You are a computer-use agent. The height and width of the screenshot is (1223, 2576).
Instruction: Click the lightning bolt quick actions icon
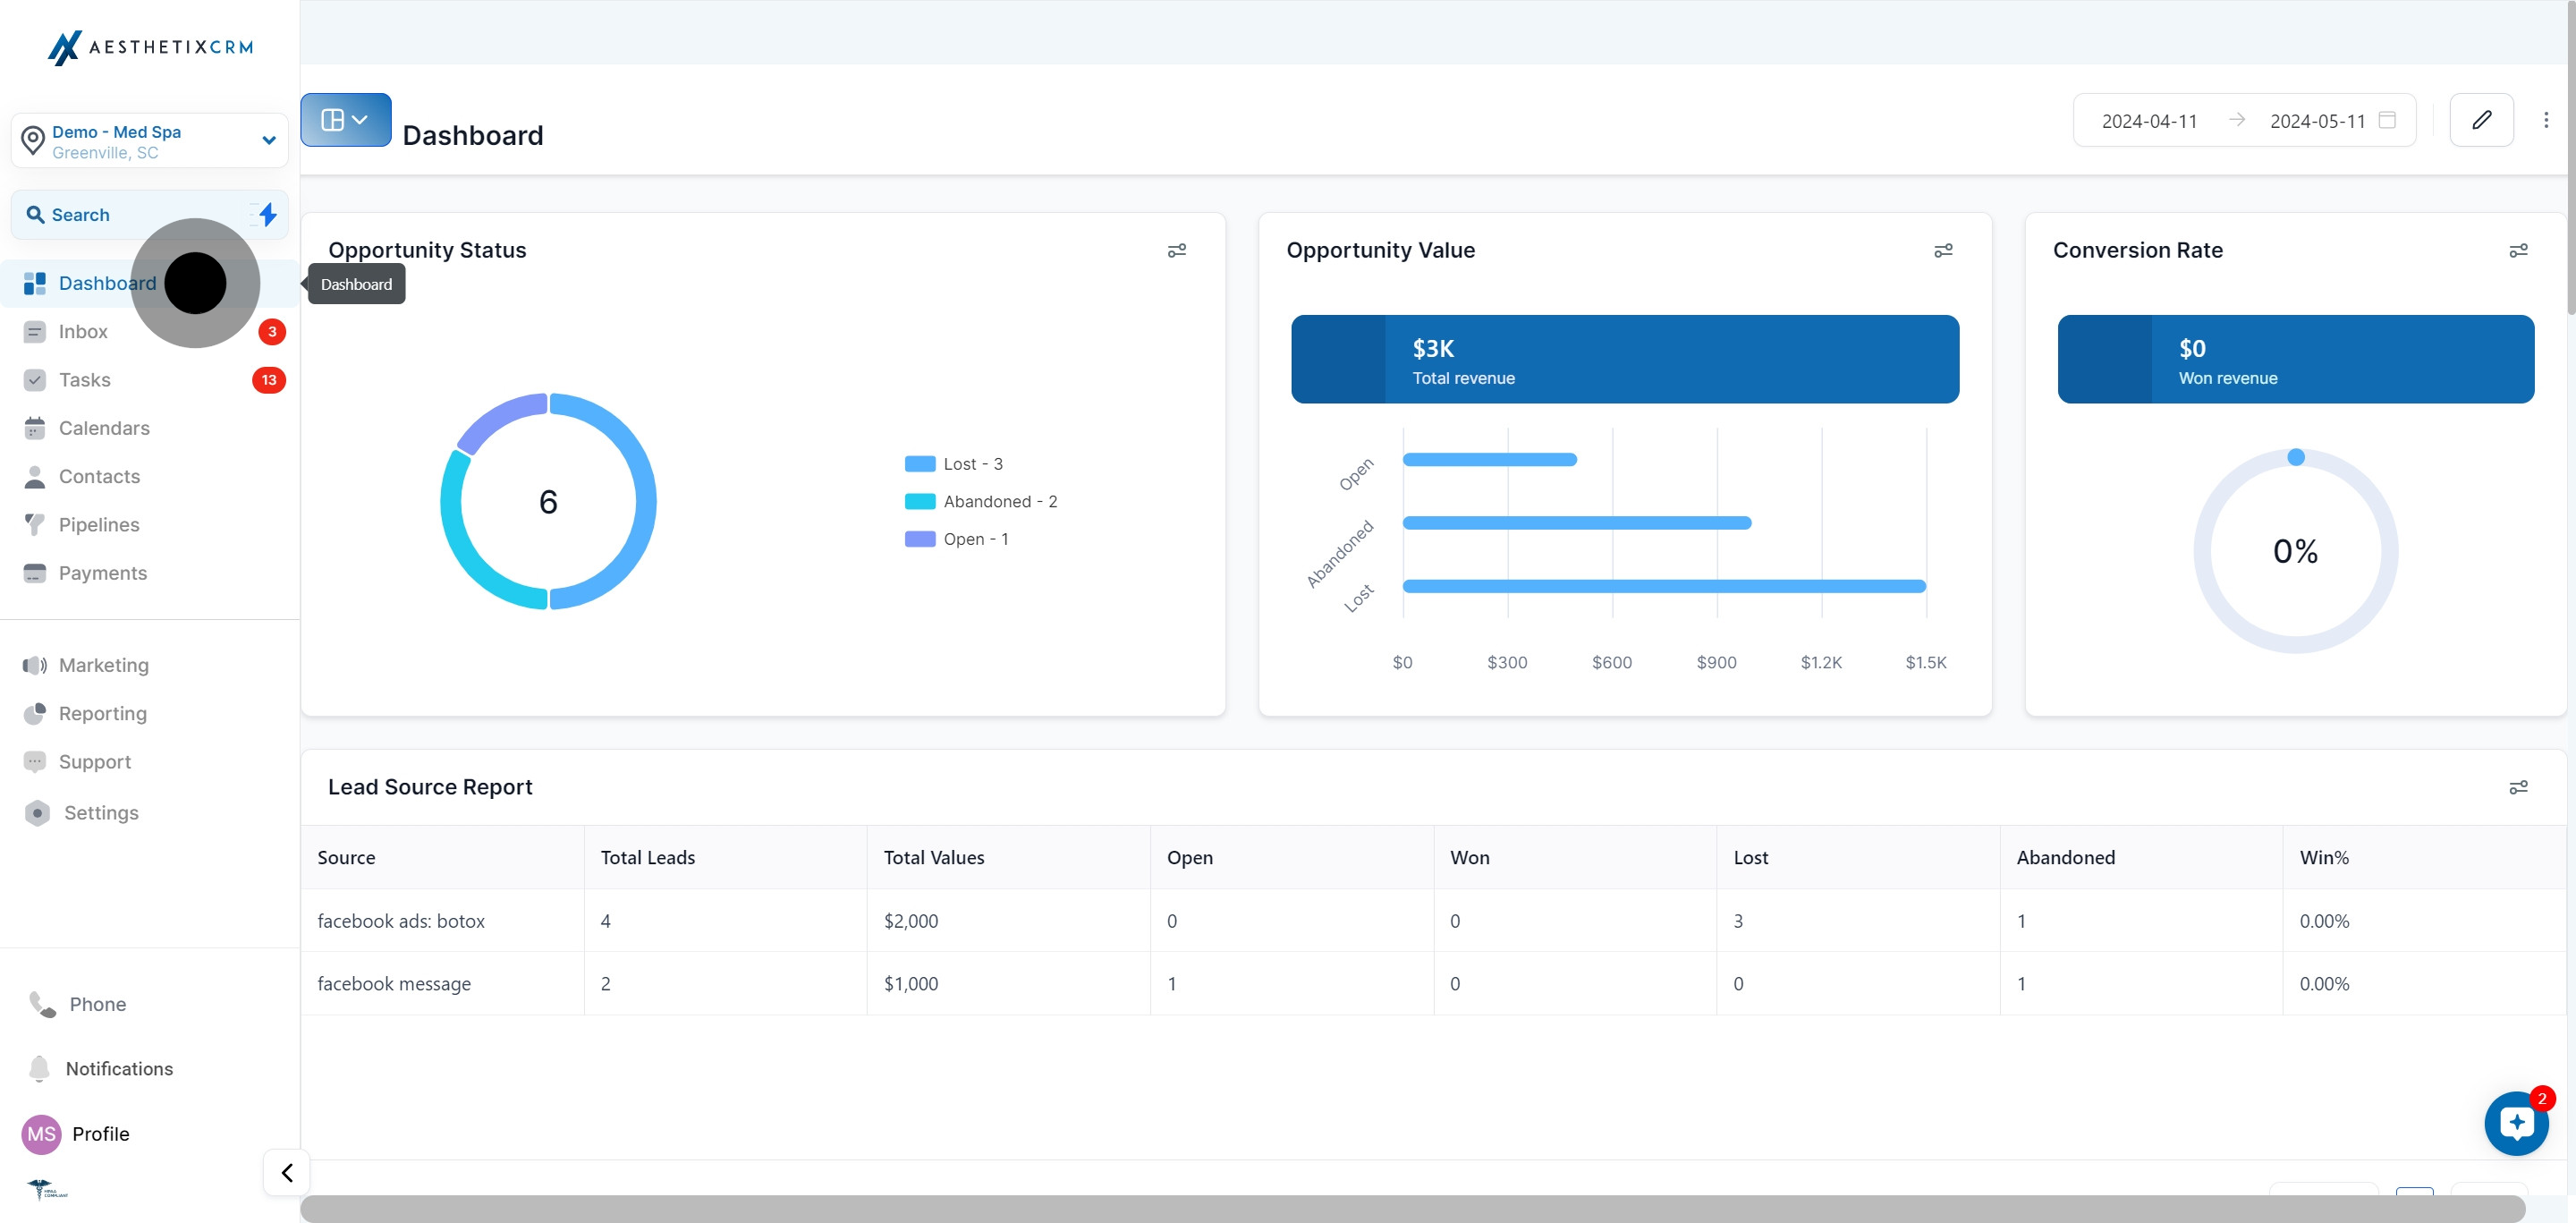pos(267,214)
